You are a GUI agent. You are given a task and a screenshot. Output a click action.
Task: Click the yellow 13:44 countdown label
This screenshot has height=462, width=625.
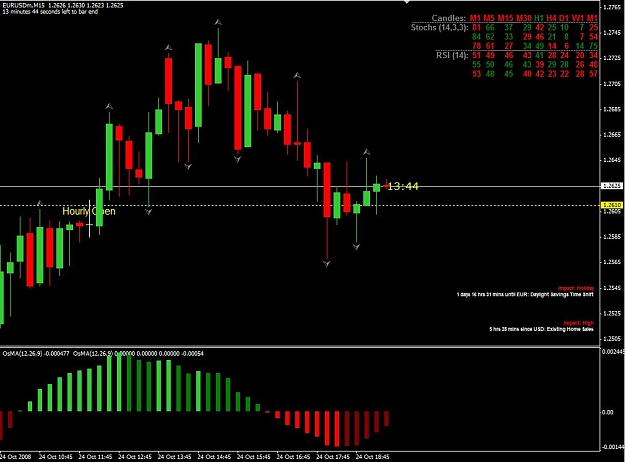point(403,186)
